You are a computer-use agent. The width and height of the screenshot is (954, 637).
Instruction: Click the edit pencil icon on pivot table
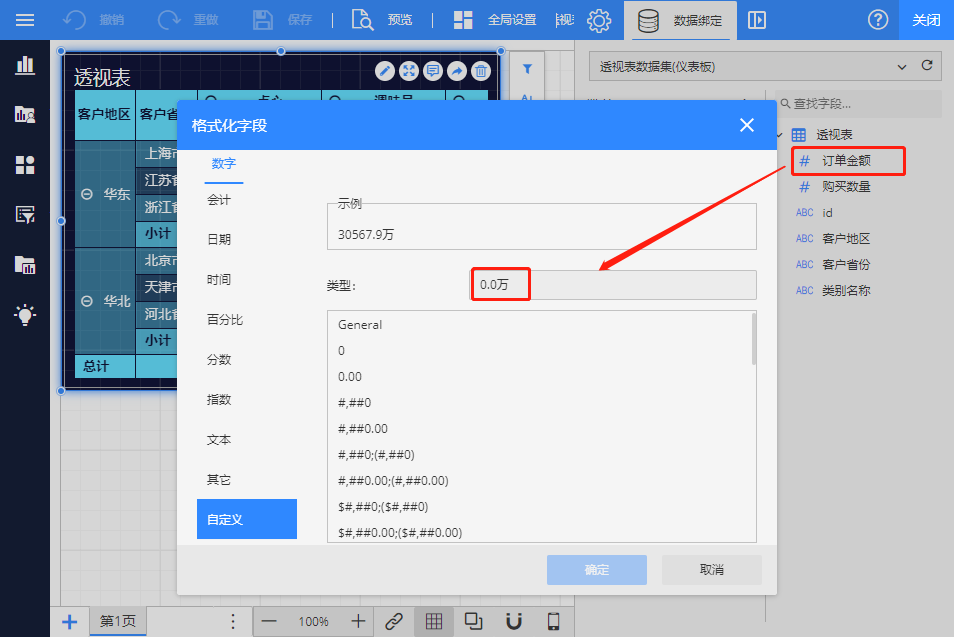coord(385,70)
